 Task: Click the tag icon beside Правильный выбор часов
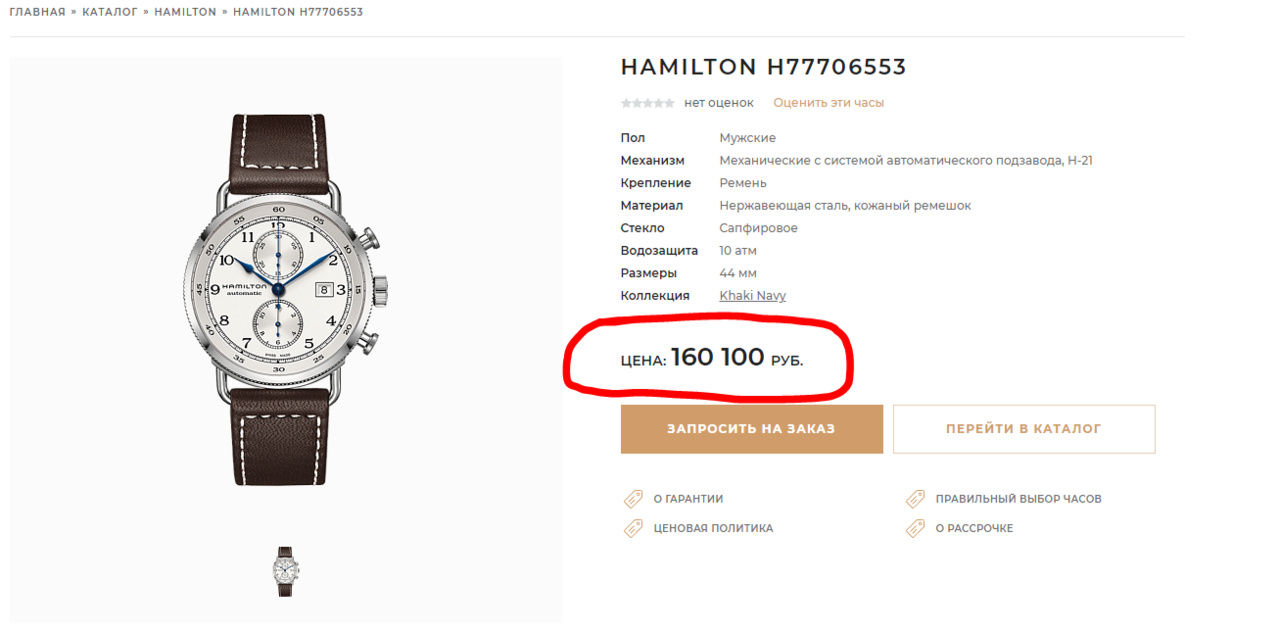[915, 499]
